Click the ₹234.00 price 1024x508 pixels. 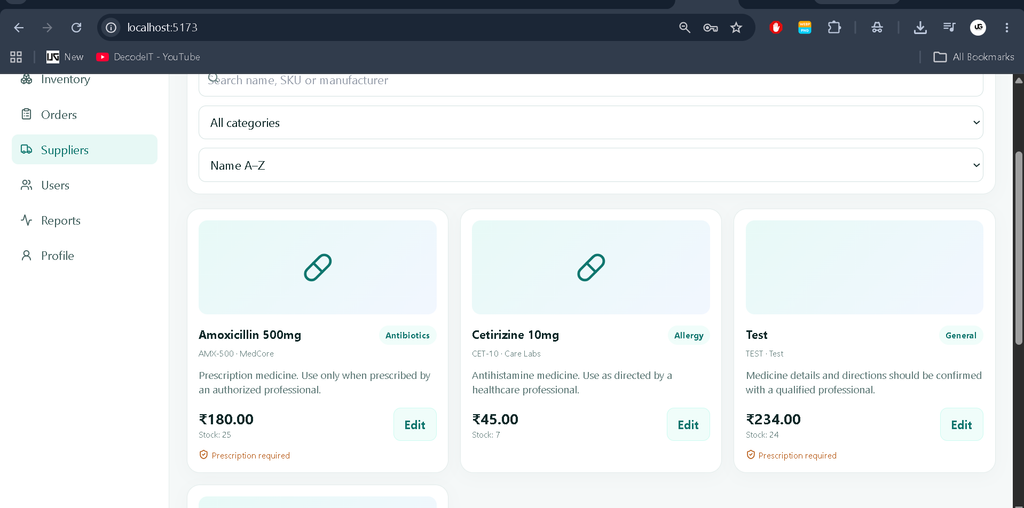[773, 419]
